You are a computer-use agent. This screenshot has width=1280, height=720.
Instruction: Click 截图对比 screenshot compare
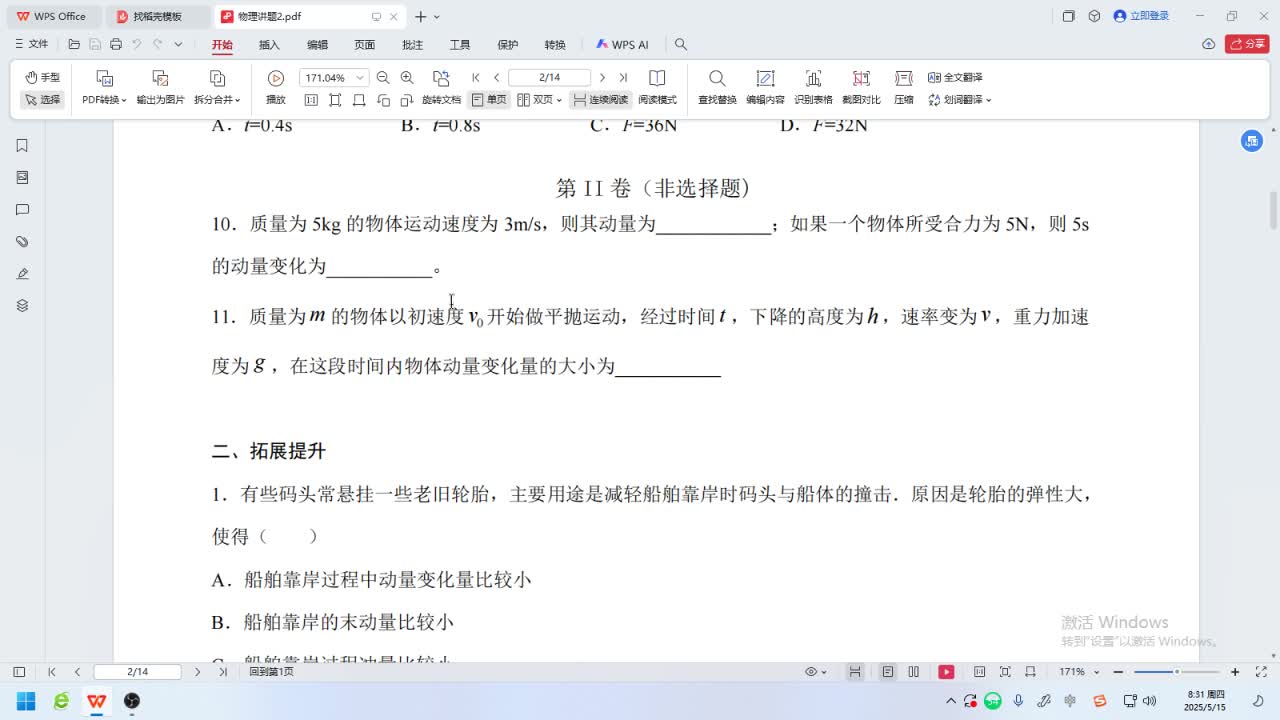point(861,88)
